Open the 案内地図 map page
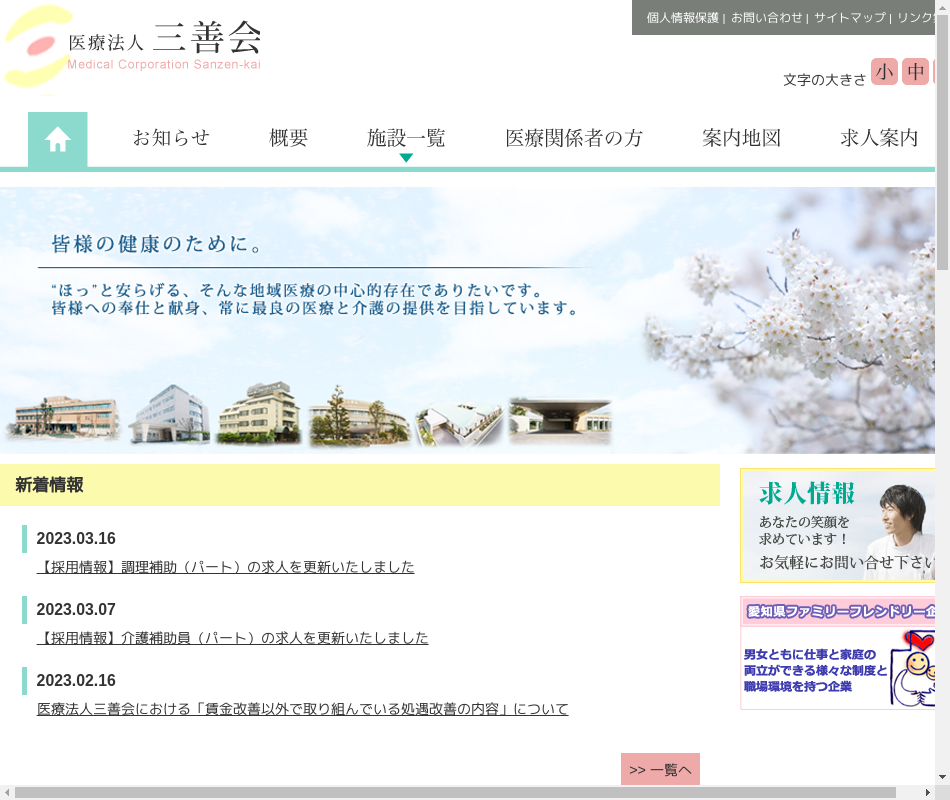Viewport: 950px width, 800px height. coord(741,139)
